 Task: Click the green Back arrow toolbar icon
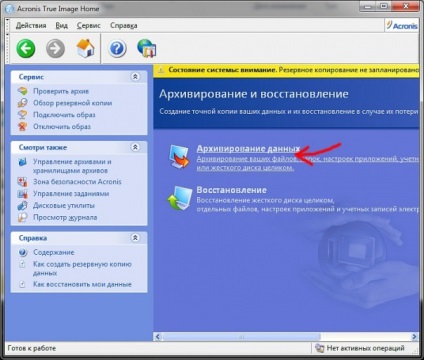tap(26, 49)
